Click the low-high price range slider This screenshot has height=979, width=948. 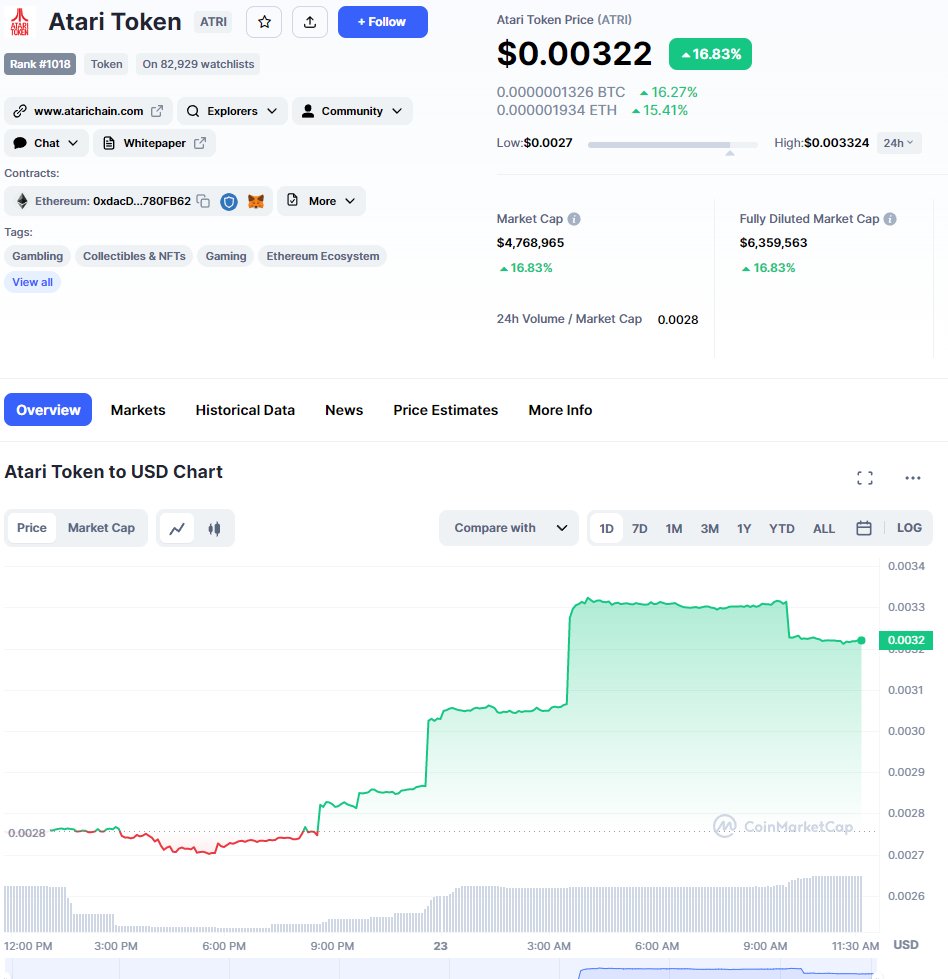[673, 145]
